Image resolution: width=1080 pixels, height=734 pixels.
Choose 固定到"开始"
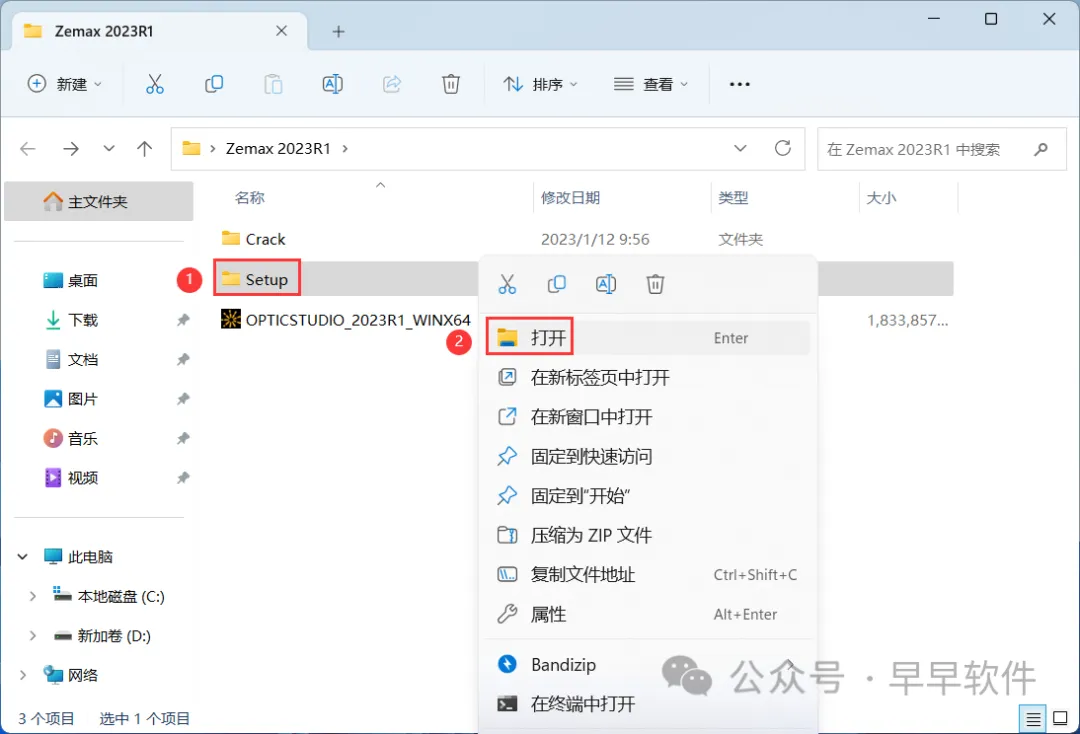click(647, 496)
